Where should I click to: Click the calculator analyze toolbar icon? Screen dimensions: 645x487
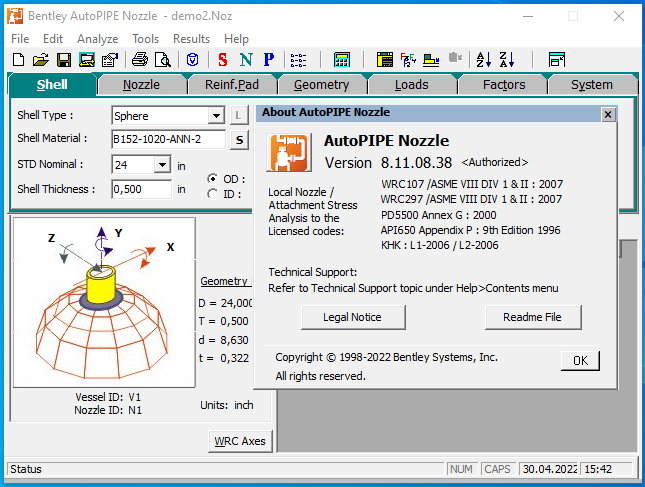342,60
